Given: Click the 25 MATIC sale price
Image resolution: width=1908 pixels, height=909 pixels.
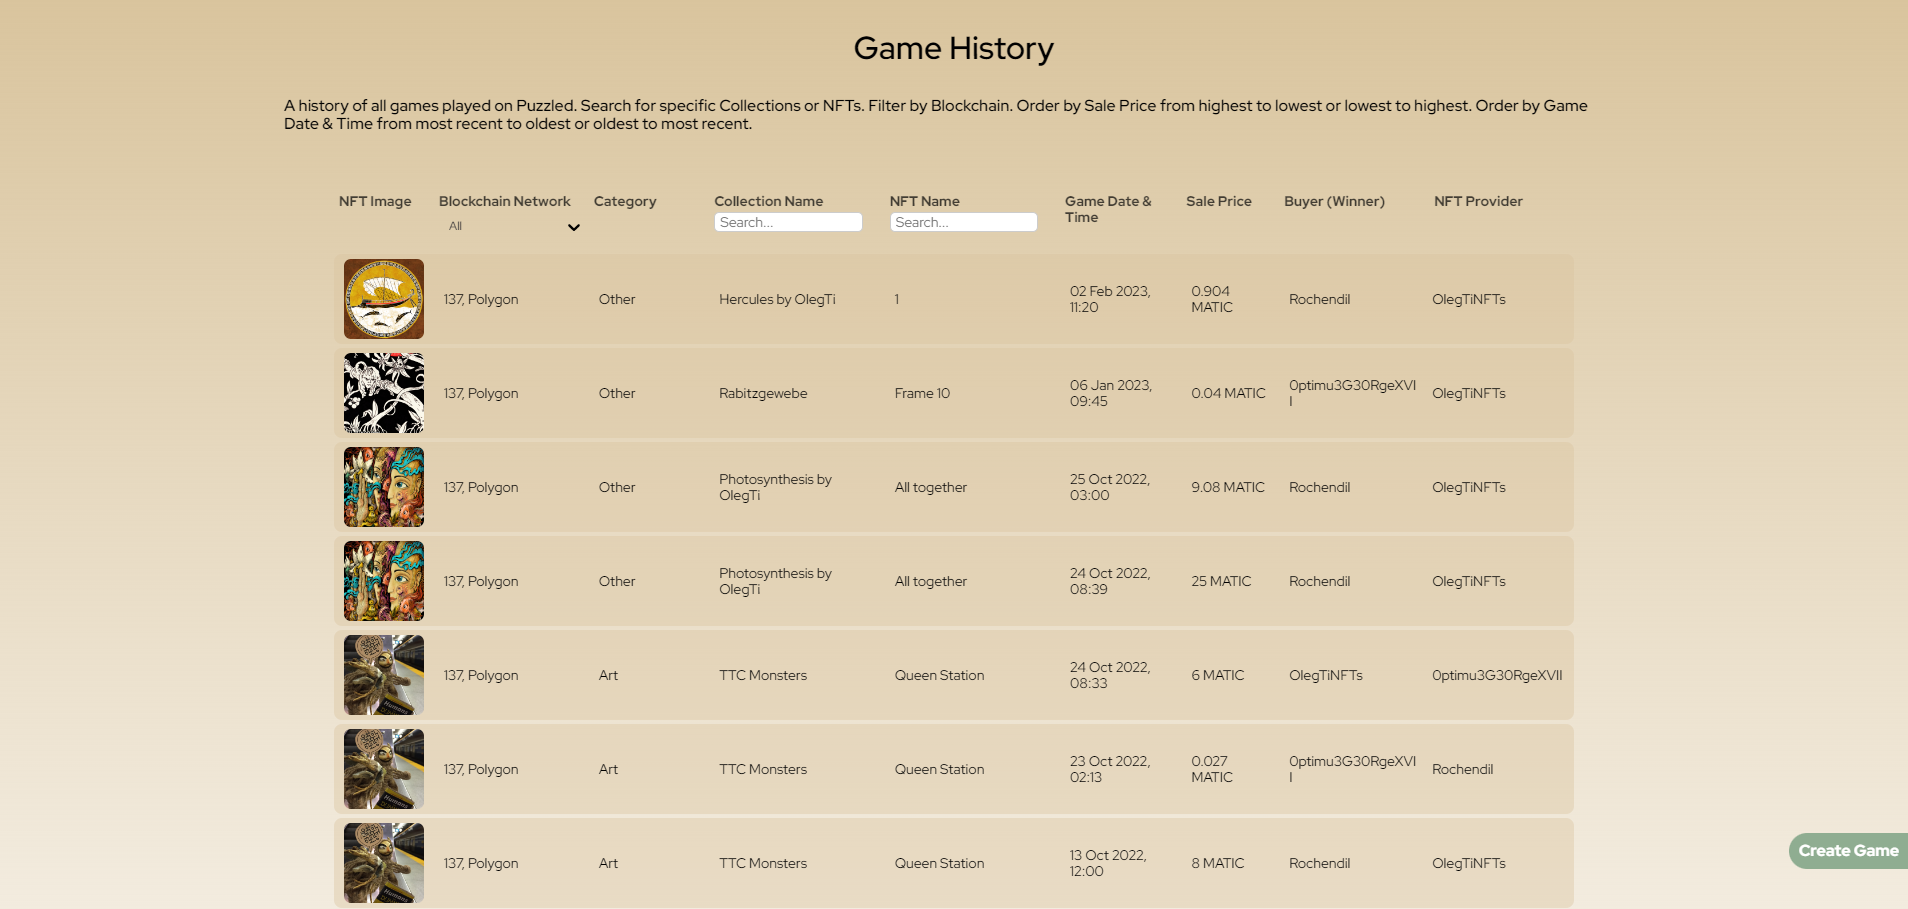Looking at the screenshot, I should 1221,581.
